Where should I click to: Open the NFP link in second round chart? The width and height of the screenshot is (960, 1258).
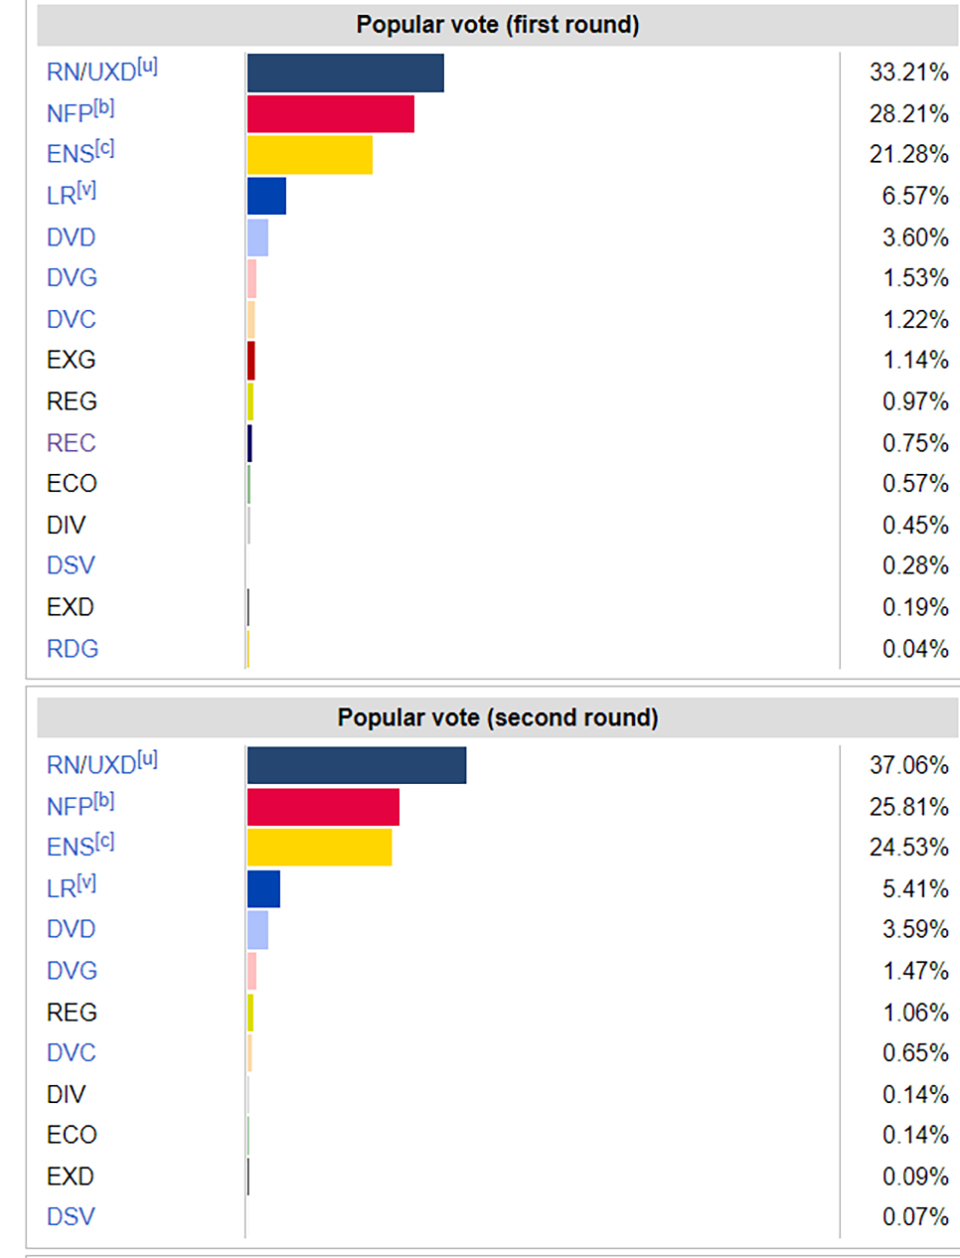(70, 807)
